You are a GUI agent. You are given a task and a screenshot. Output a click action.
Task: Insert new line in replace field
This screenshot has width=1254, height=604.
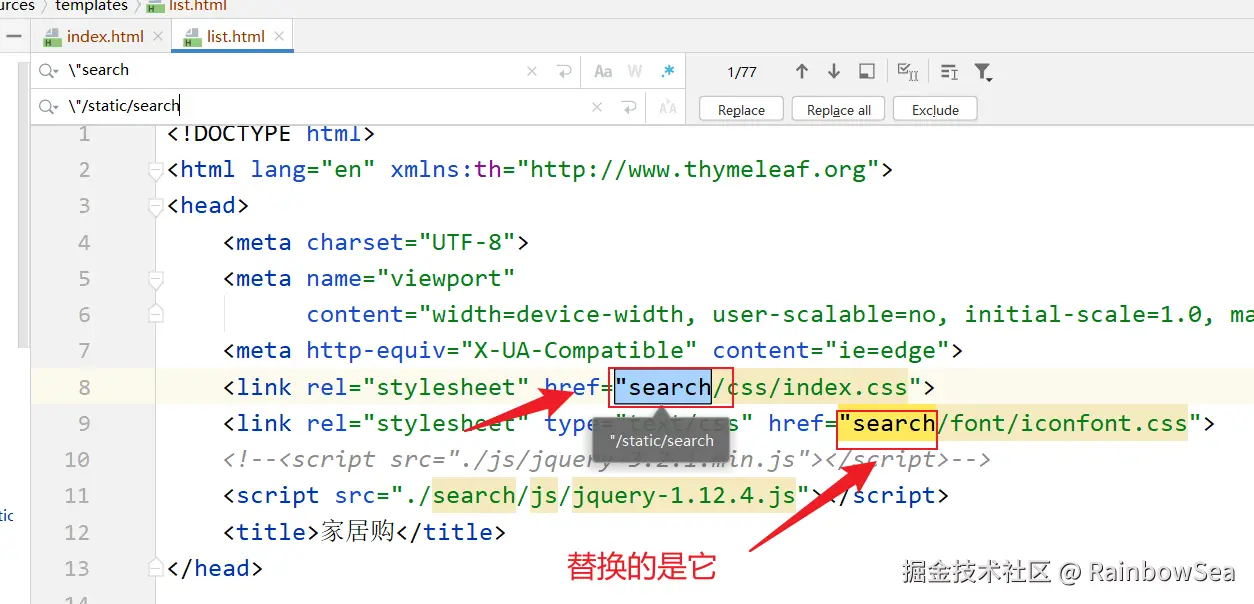point(629,107)
